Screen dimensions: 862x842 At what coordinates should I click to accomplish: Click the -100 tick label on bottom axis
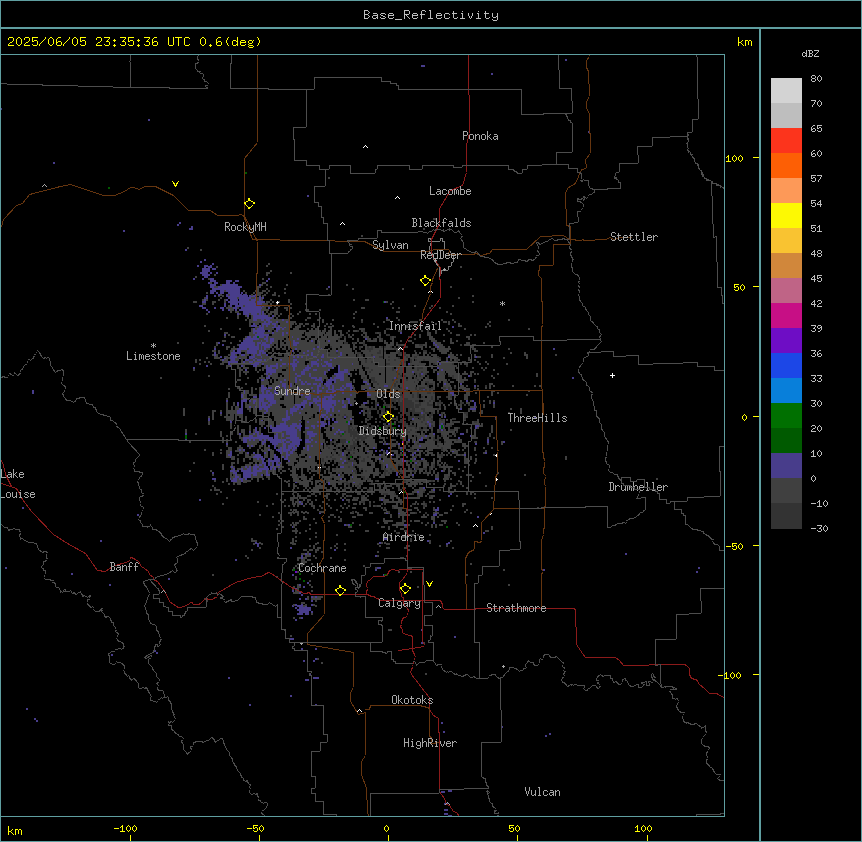pyautogui.click(x=125, y=828)
